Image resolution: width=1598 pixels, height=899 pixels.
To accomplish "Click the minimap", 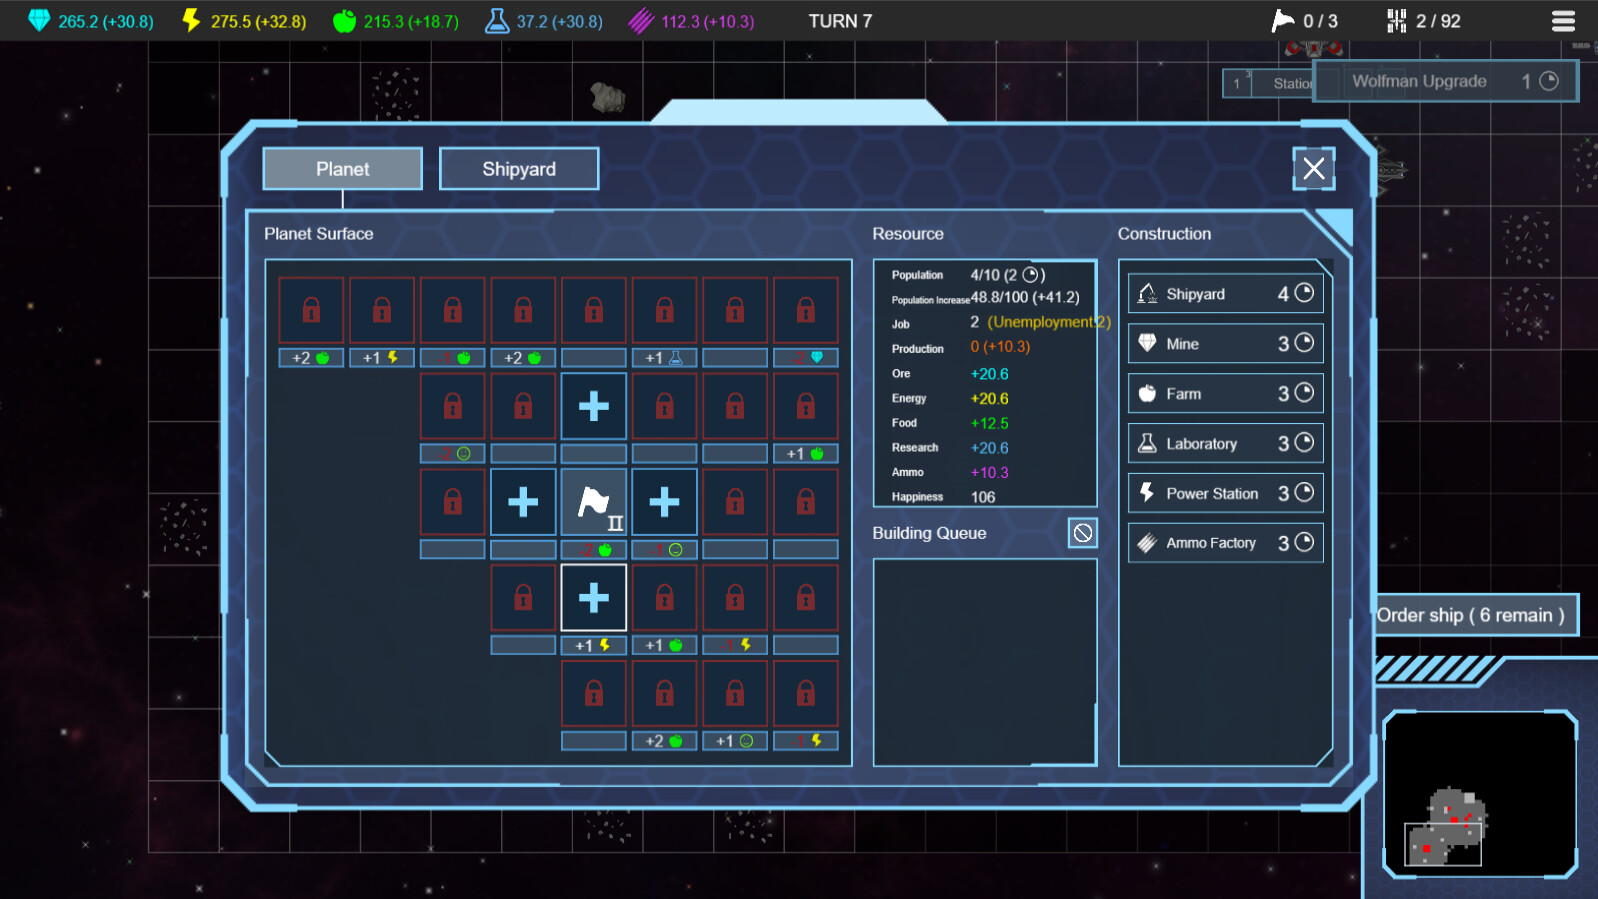I will point(1480,793).
